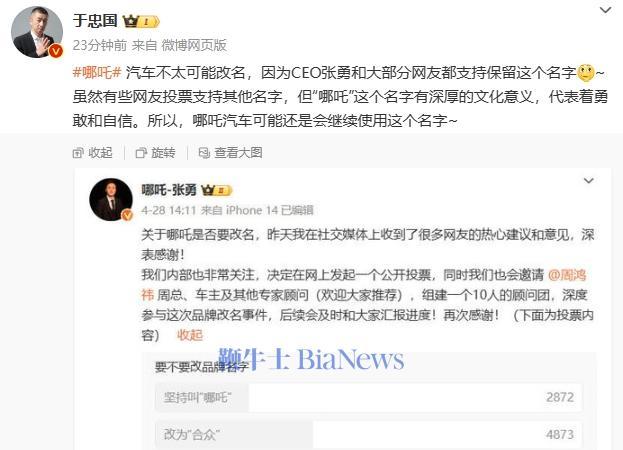View the full-size image with 查看大图
Viewport: 623px width, 450px height.
click(x=230, y=153)
